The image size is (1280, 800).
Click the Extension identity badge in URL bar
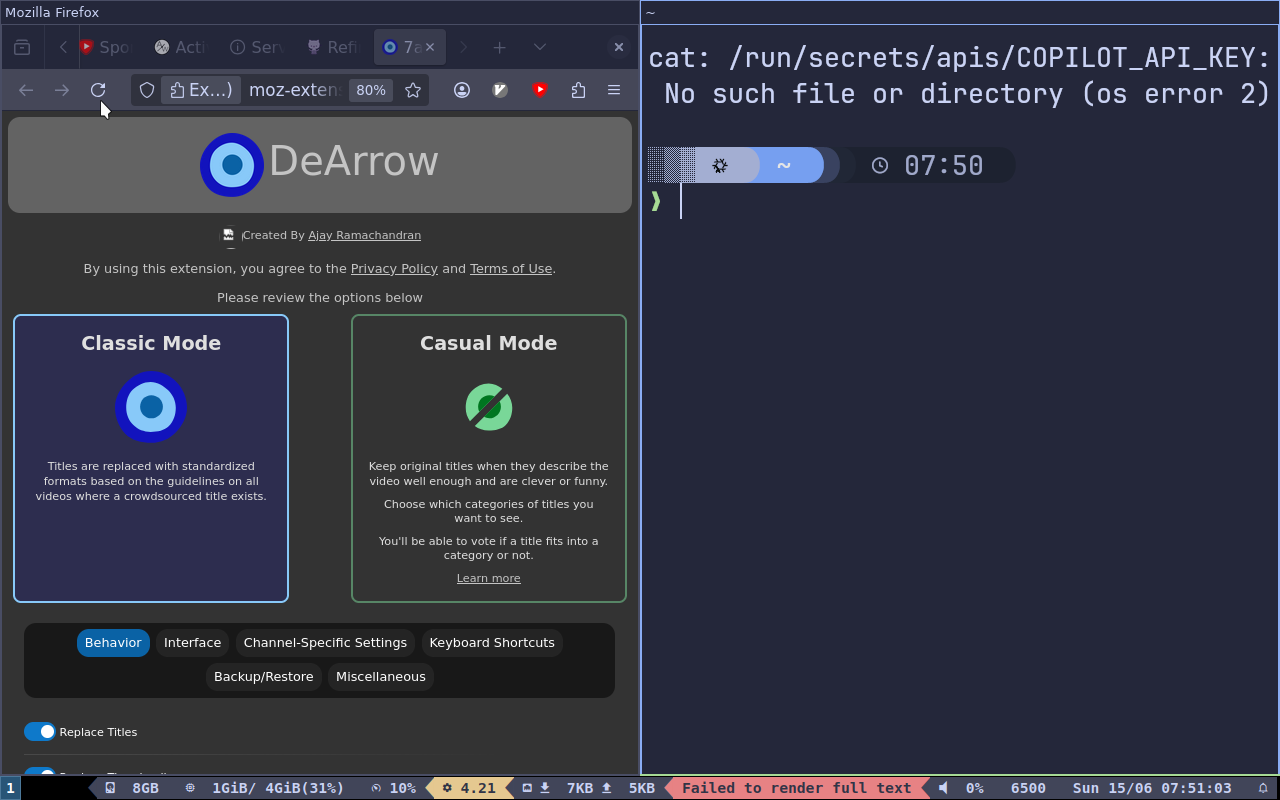click(201, 90)
